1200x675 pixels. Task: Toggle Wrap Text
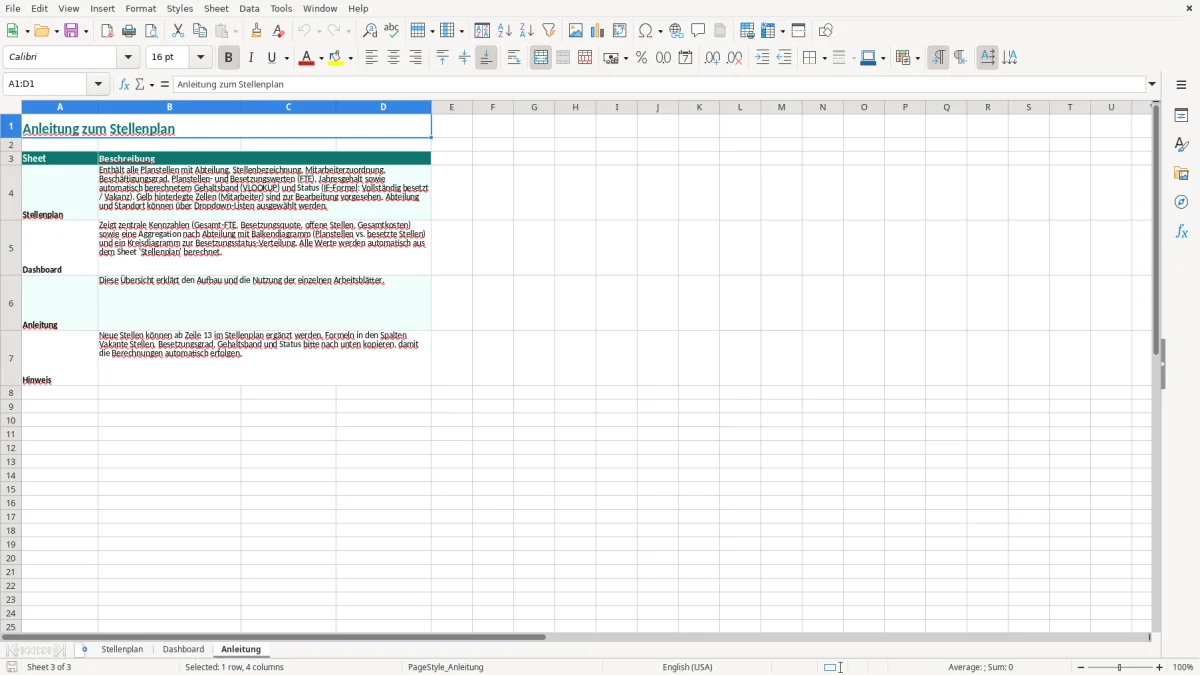(514, 58)
